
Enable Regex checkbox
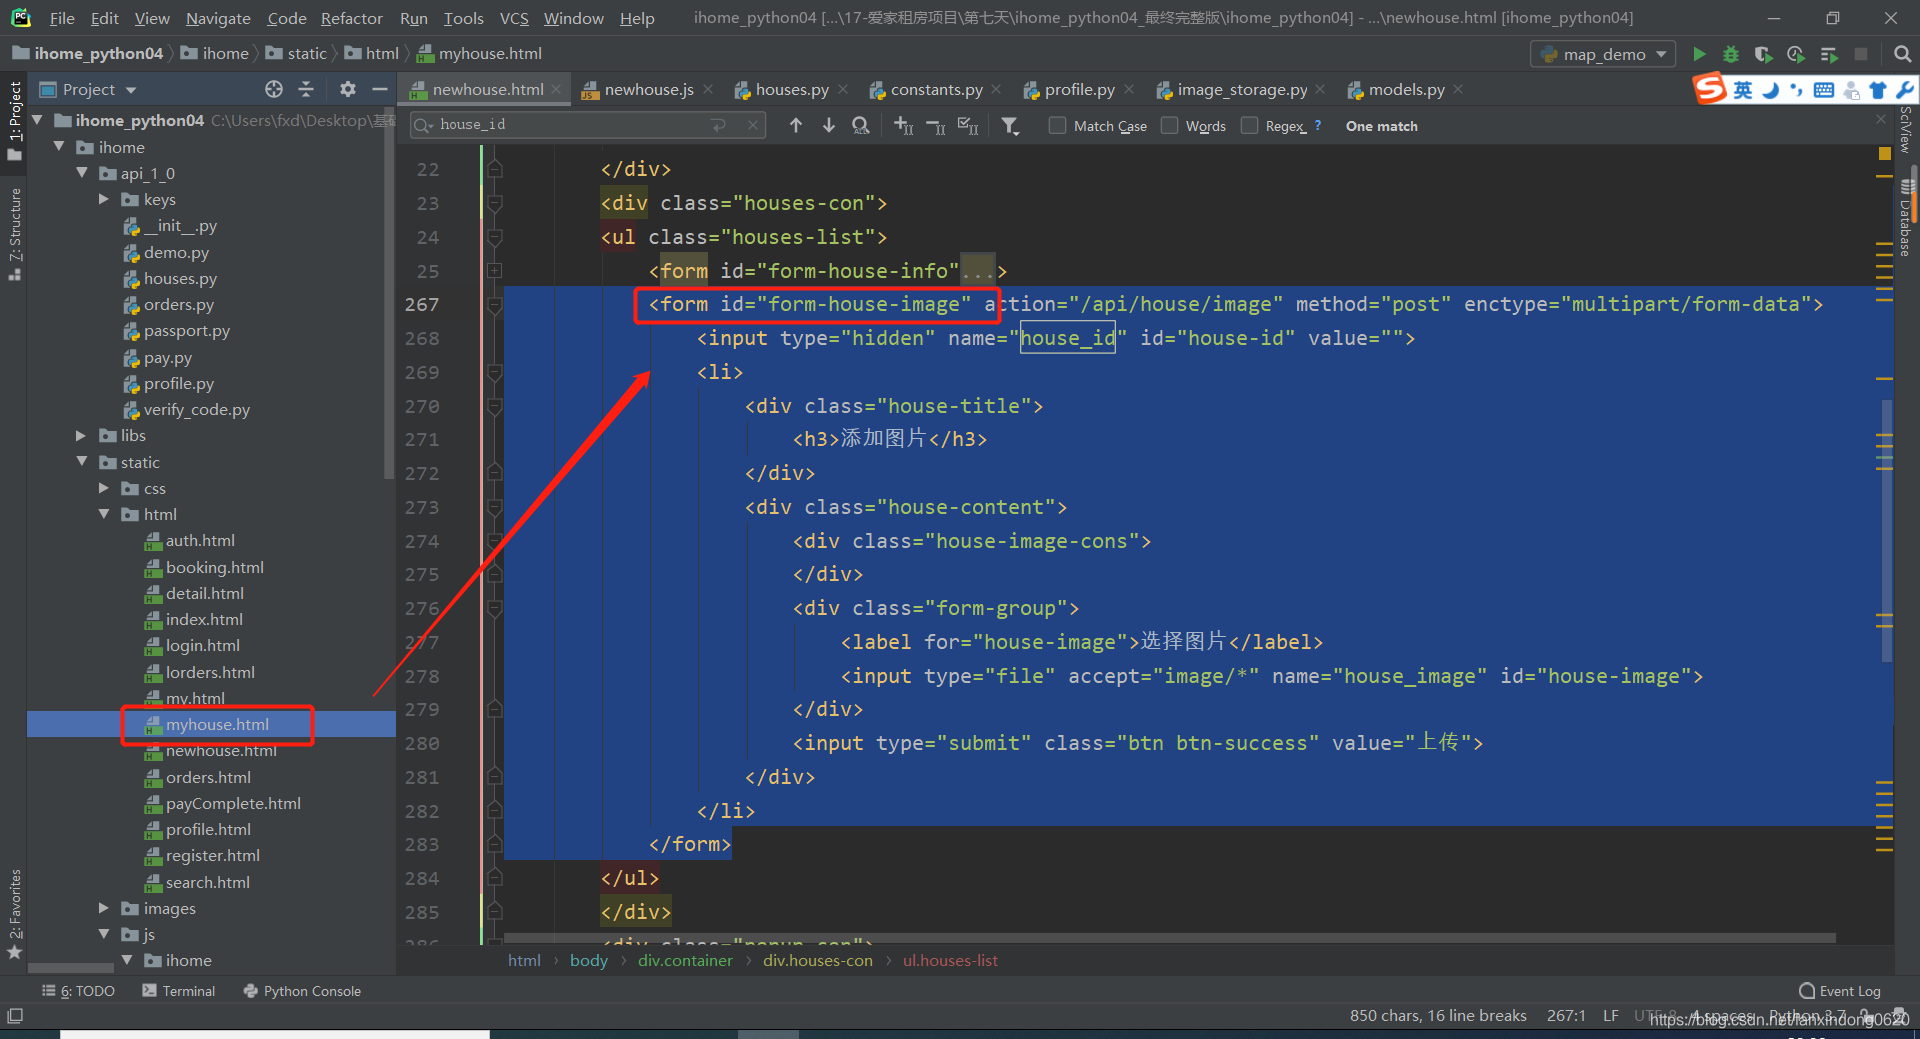click(x=1249, y=125)
